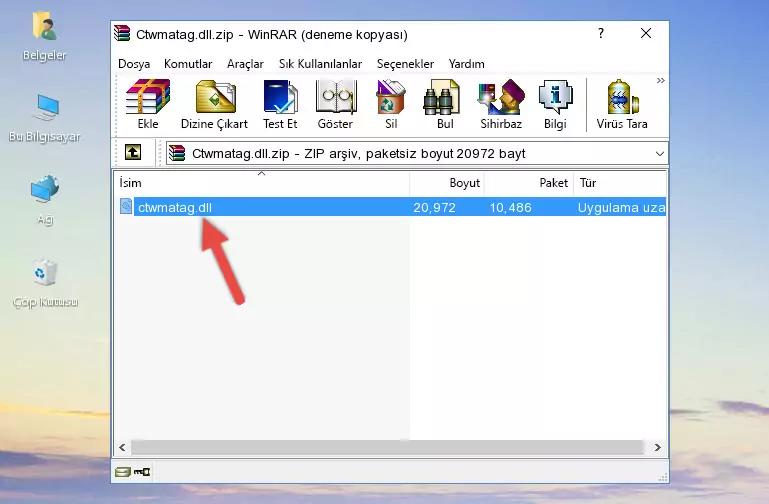
Task: Click the Uygulama uza type cell
Action: coord(621,208)
